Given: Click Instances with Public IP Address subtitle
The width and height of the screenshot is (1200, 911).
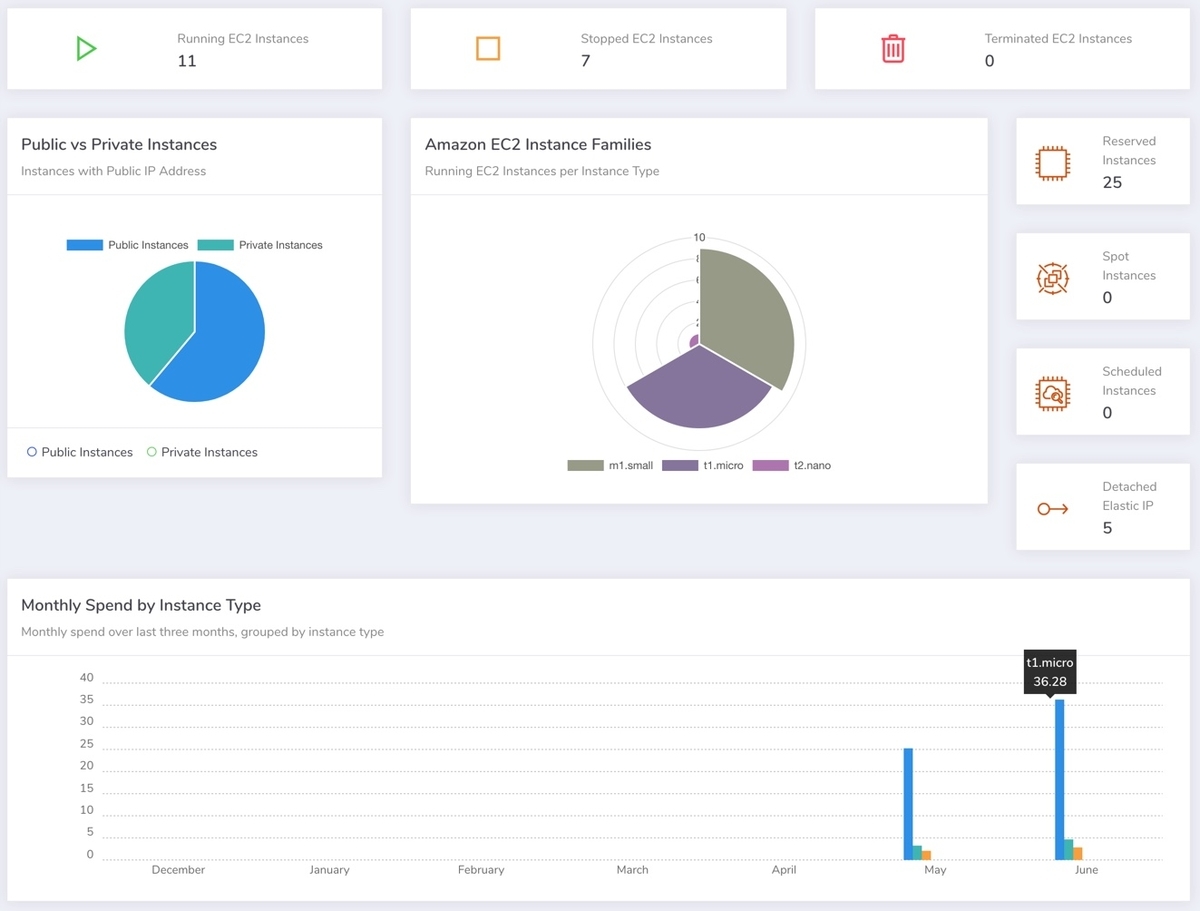Looking at the screenshot, I should point(113,171).
